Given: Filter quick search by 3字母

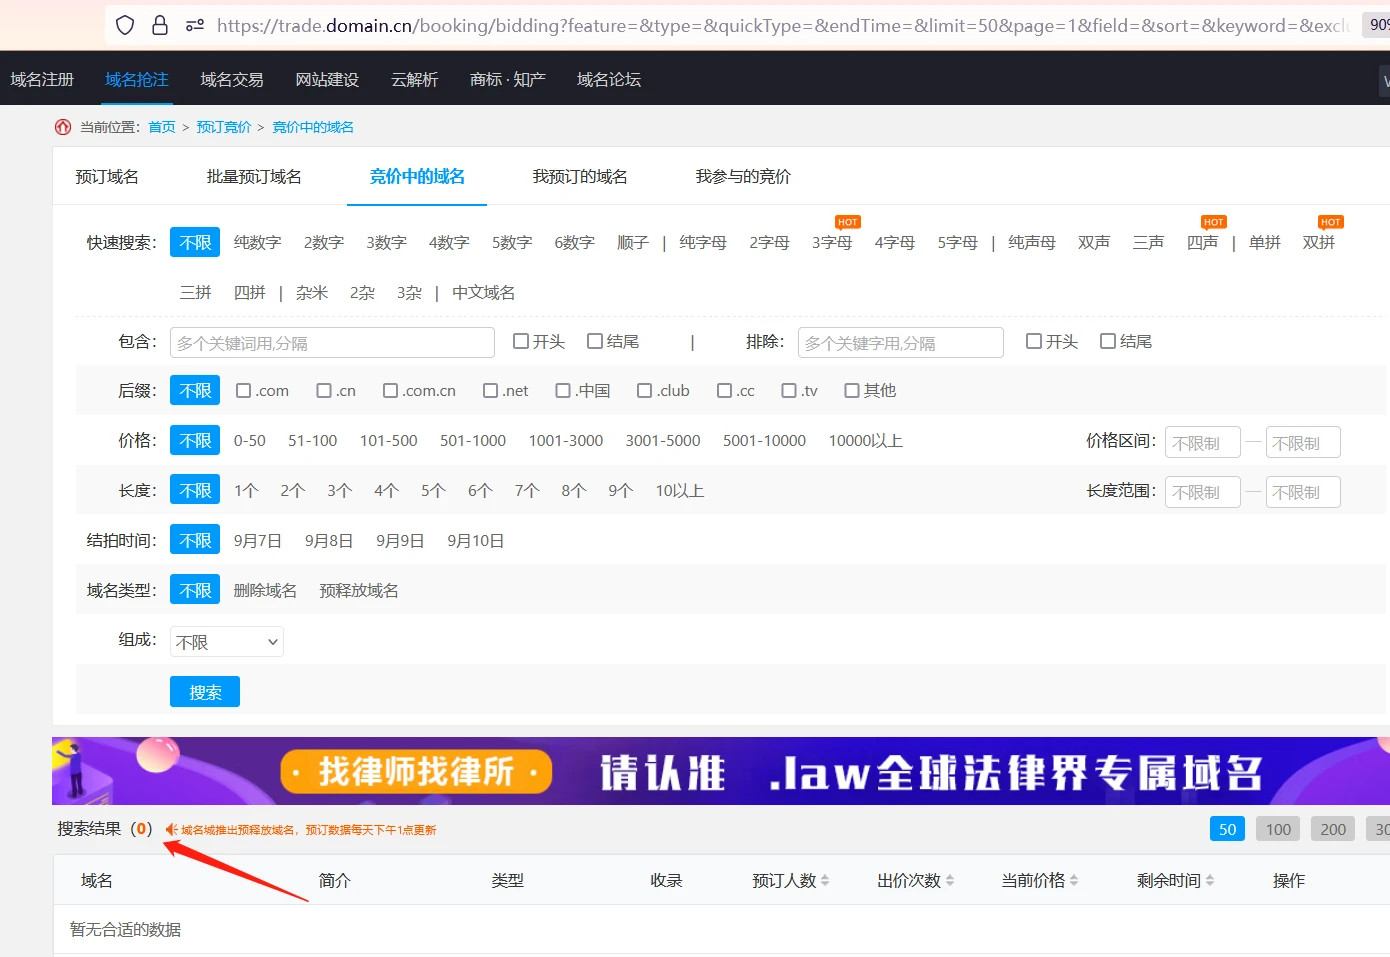Looking at the screenshot, I should tap(832, 243).
